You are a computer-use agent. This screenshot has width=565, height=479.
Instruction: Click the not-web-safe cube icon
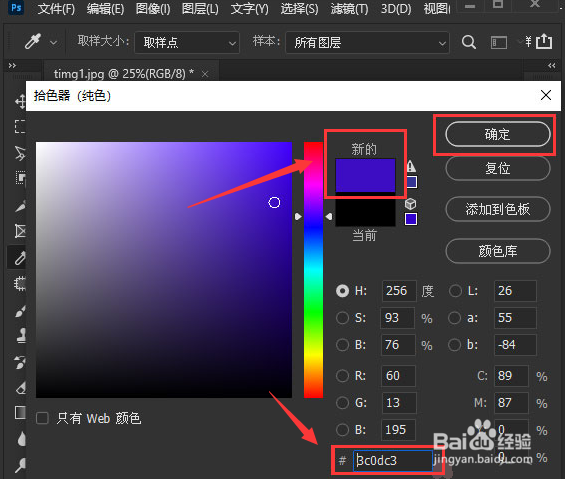click(410, 204)
